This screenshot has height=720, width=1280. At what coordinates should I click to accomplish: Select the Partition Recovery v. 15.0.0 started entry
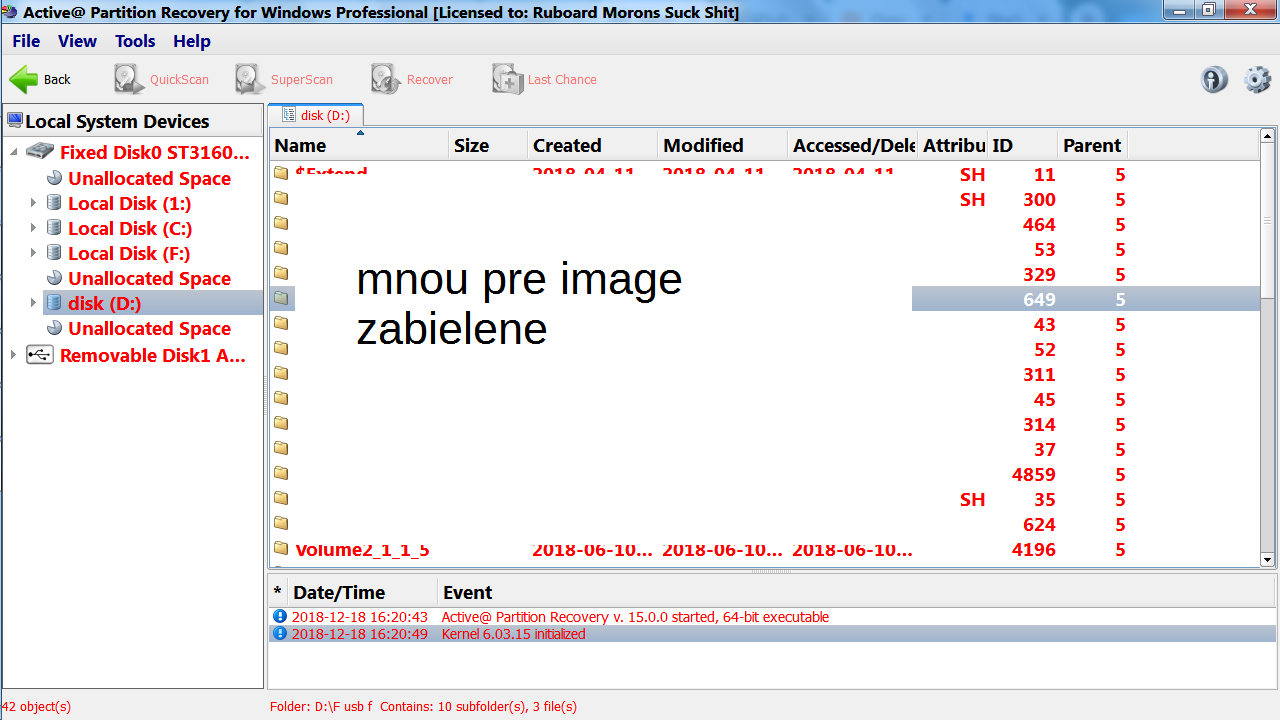click(635, 617)
